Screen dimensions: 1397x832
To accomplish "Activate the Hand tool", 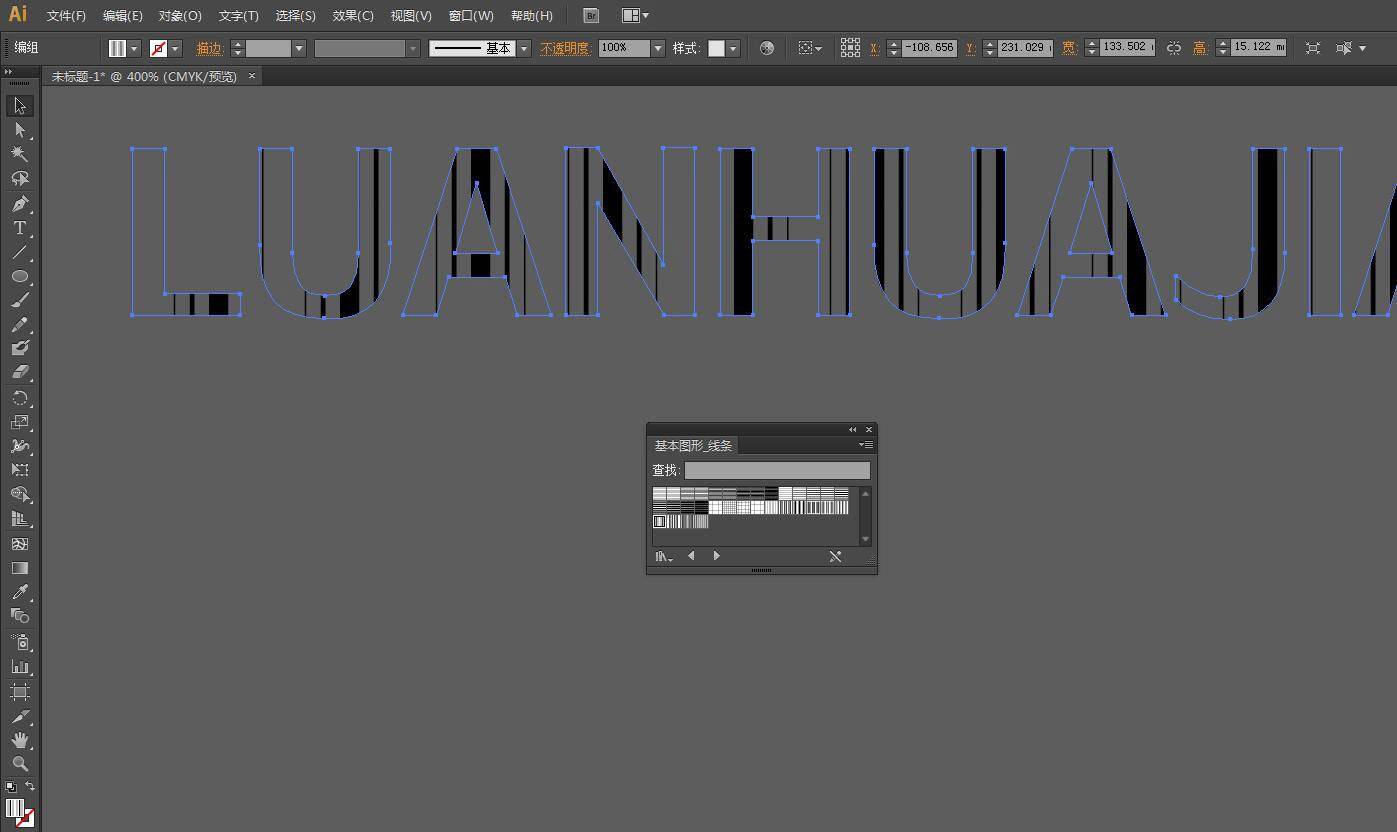I will pos(19,740).
